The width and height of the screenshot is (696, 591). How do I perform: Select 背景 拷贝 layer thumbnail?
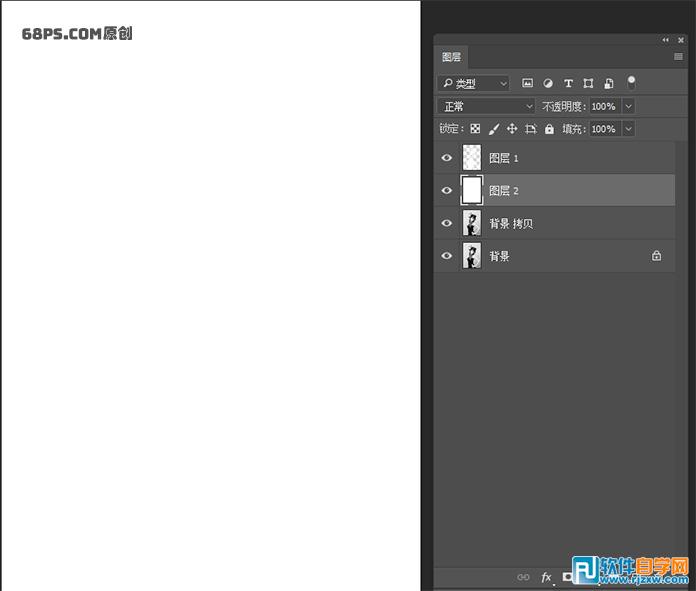(471, 223)
